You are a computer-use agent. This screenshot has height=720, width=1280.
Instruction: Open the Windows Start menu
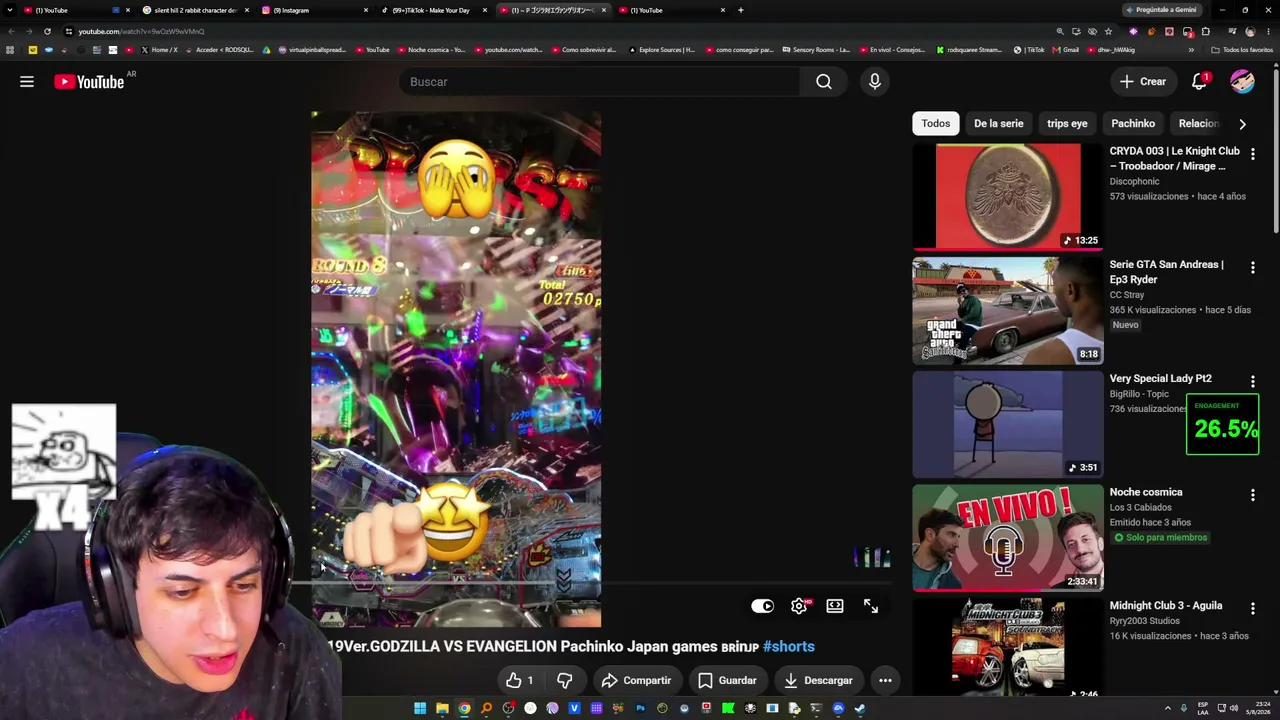(x=420, y=709)
